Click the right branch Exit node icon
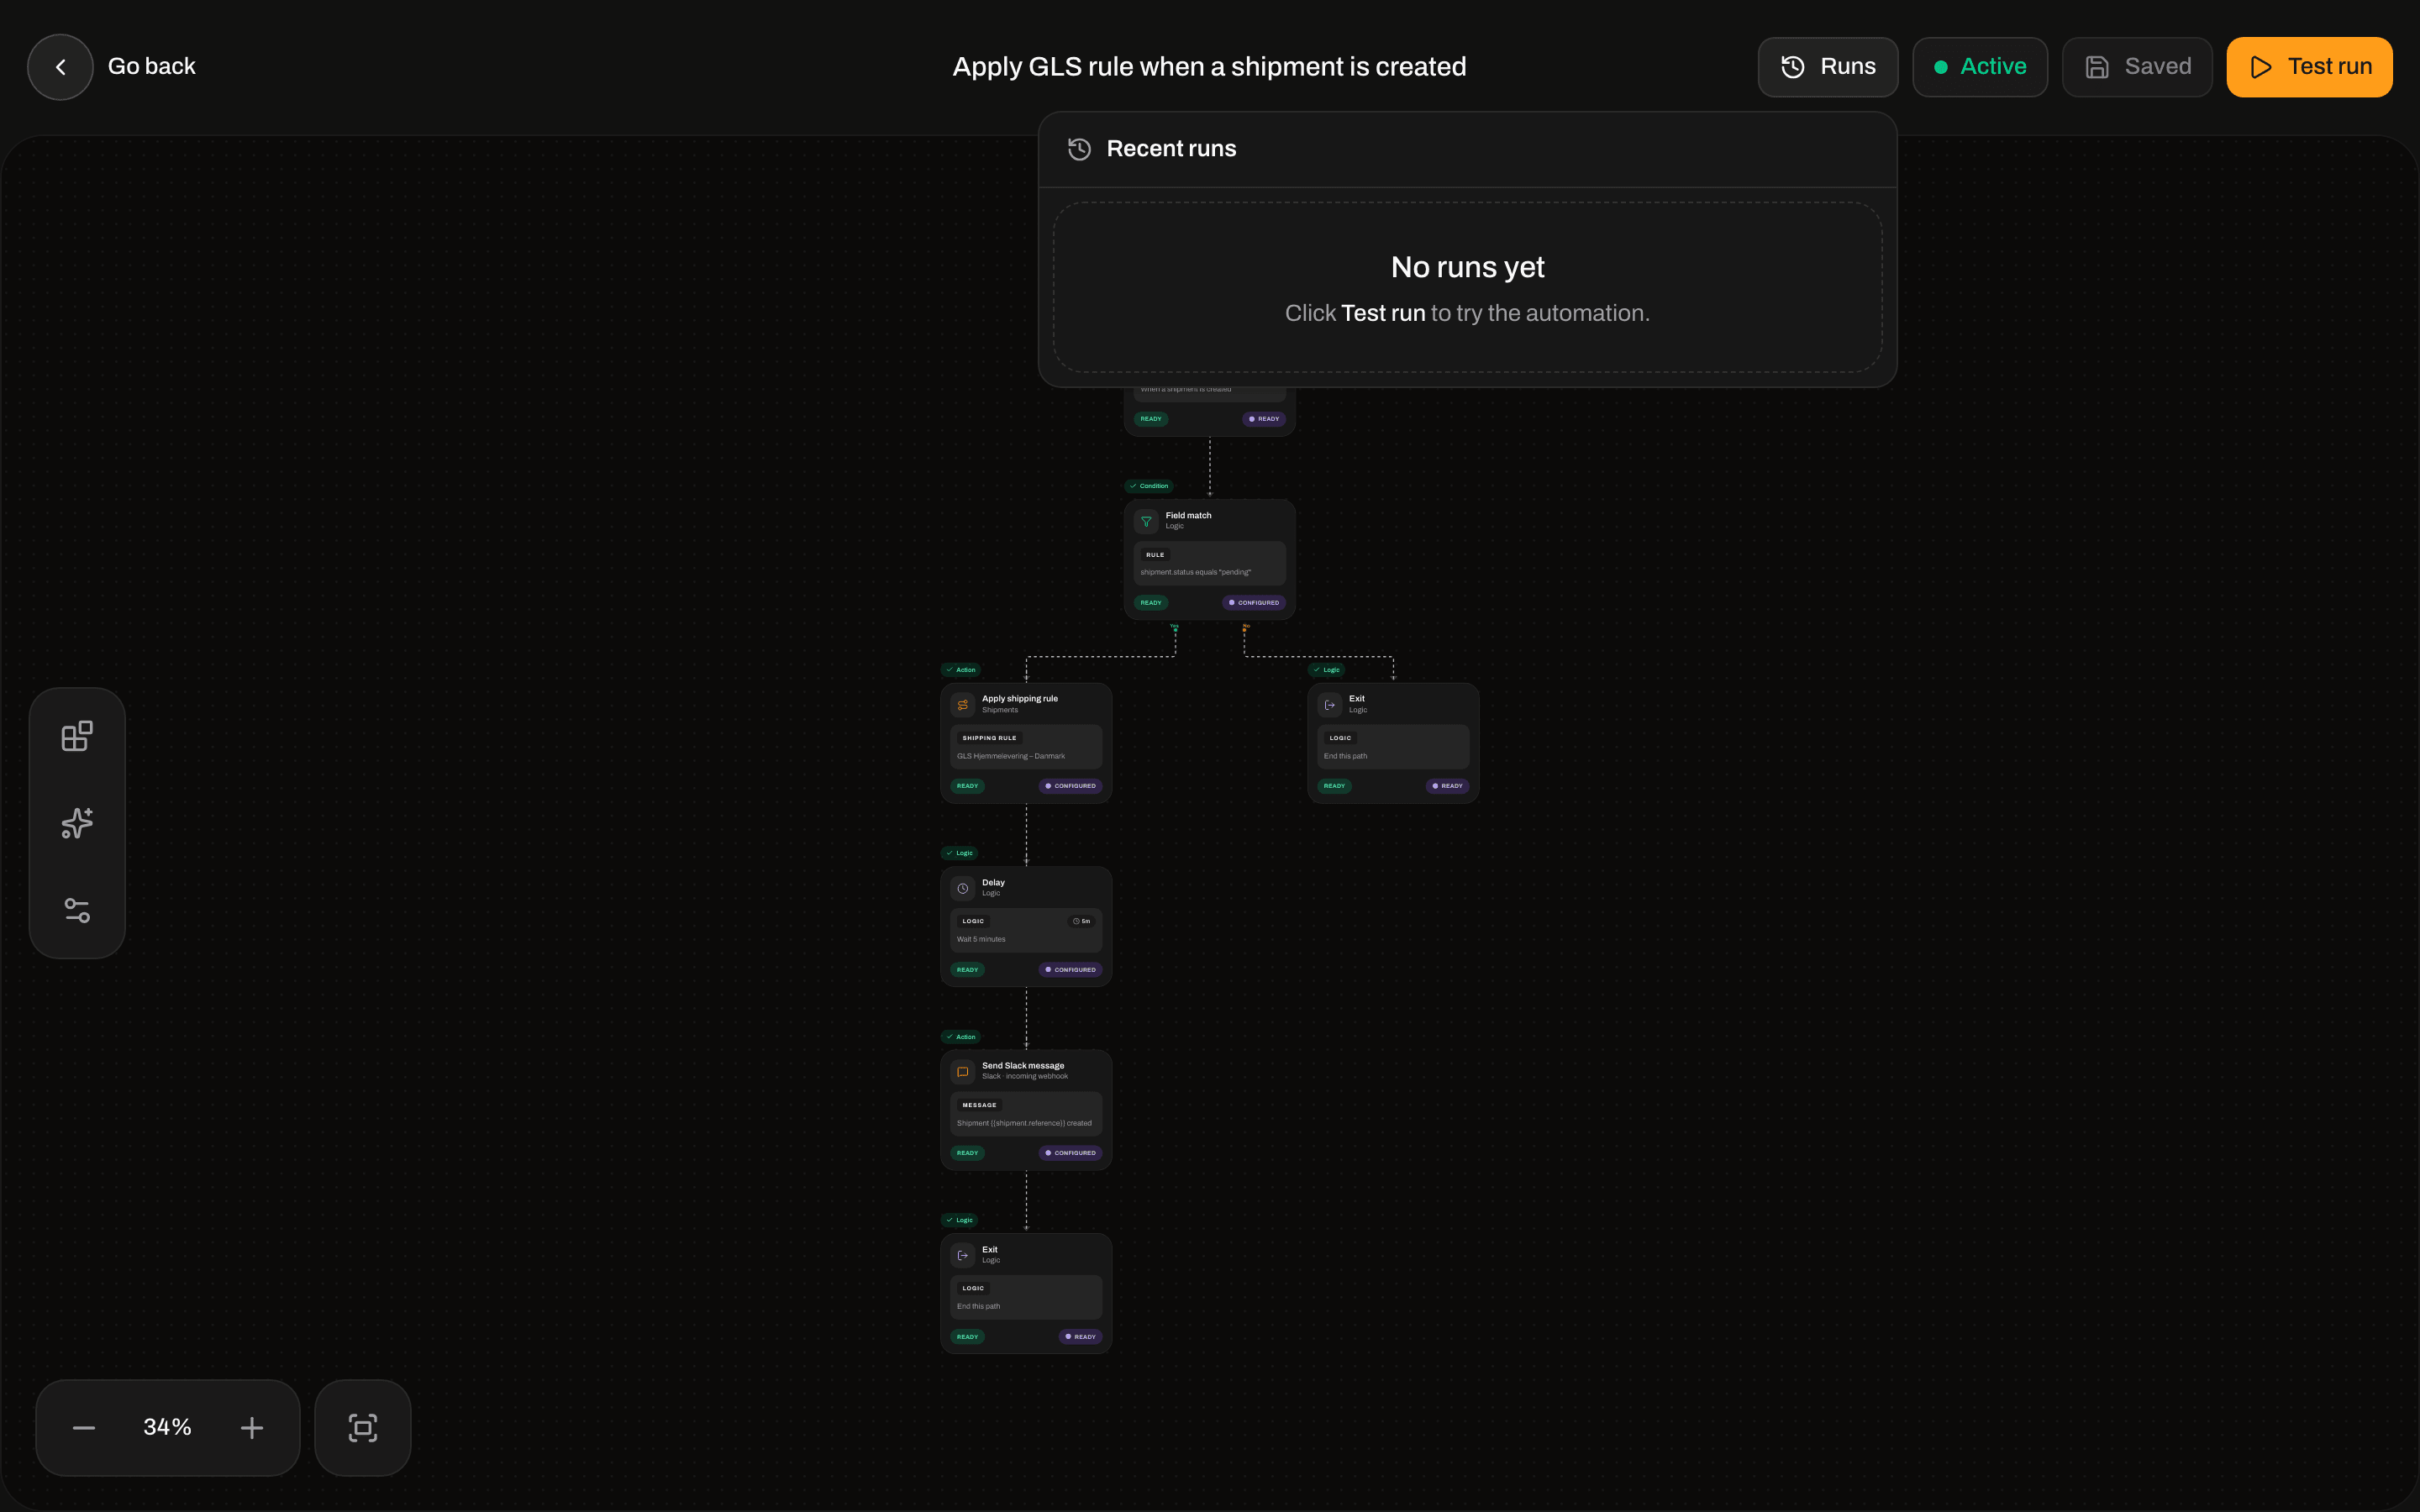Image resolution: width=2420 pixels, height=1512 pixels. 1330,705
